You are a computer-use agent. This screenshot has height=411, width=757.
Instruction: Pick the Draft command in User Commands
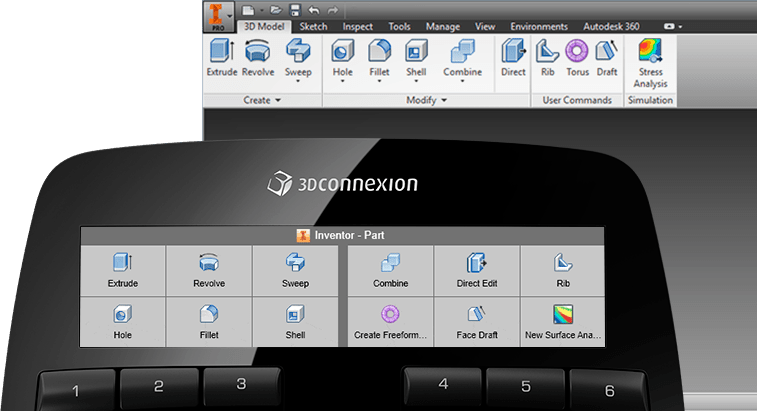[x=606, y=58]
